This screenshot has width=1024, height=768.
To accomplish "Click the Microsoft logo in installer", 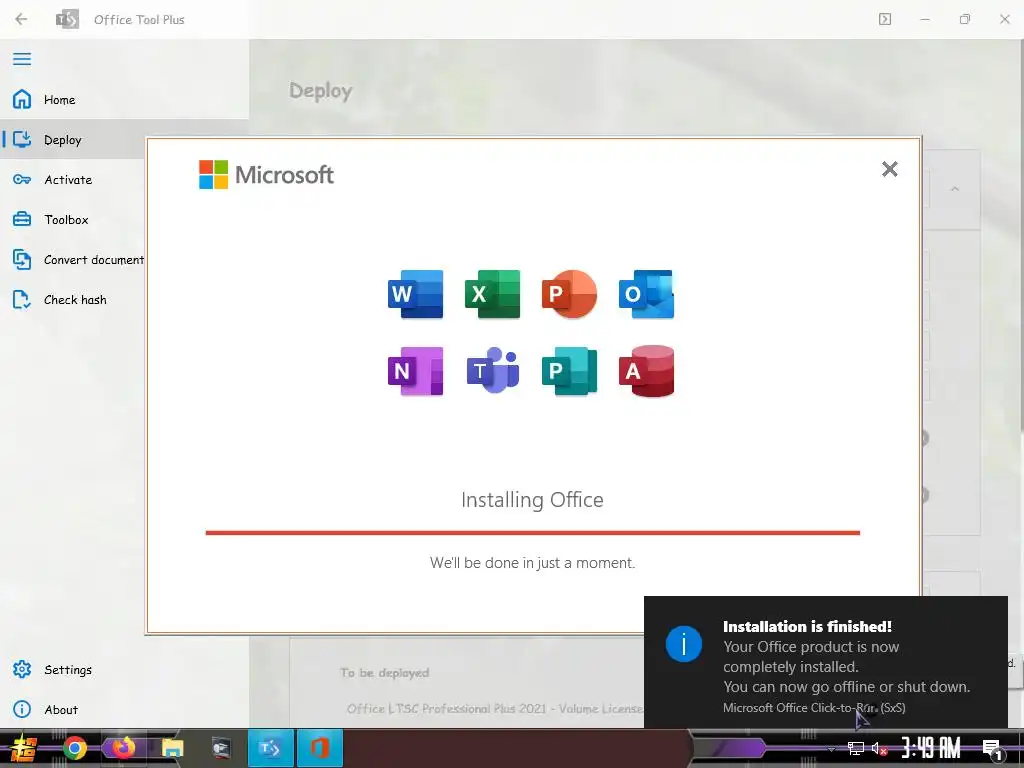I will [266, 174].
